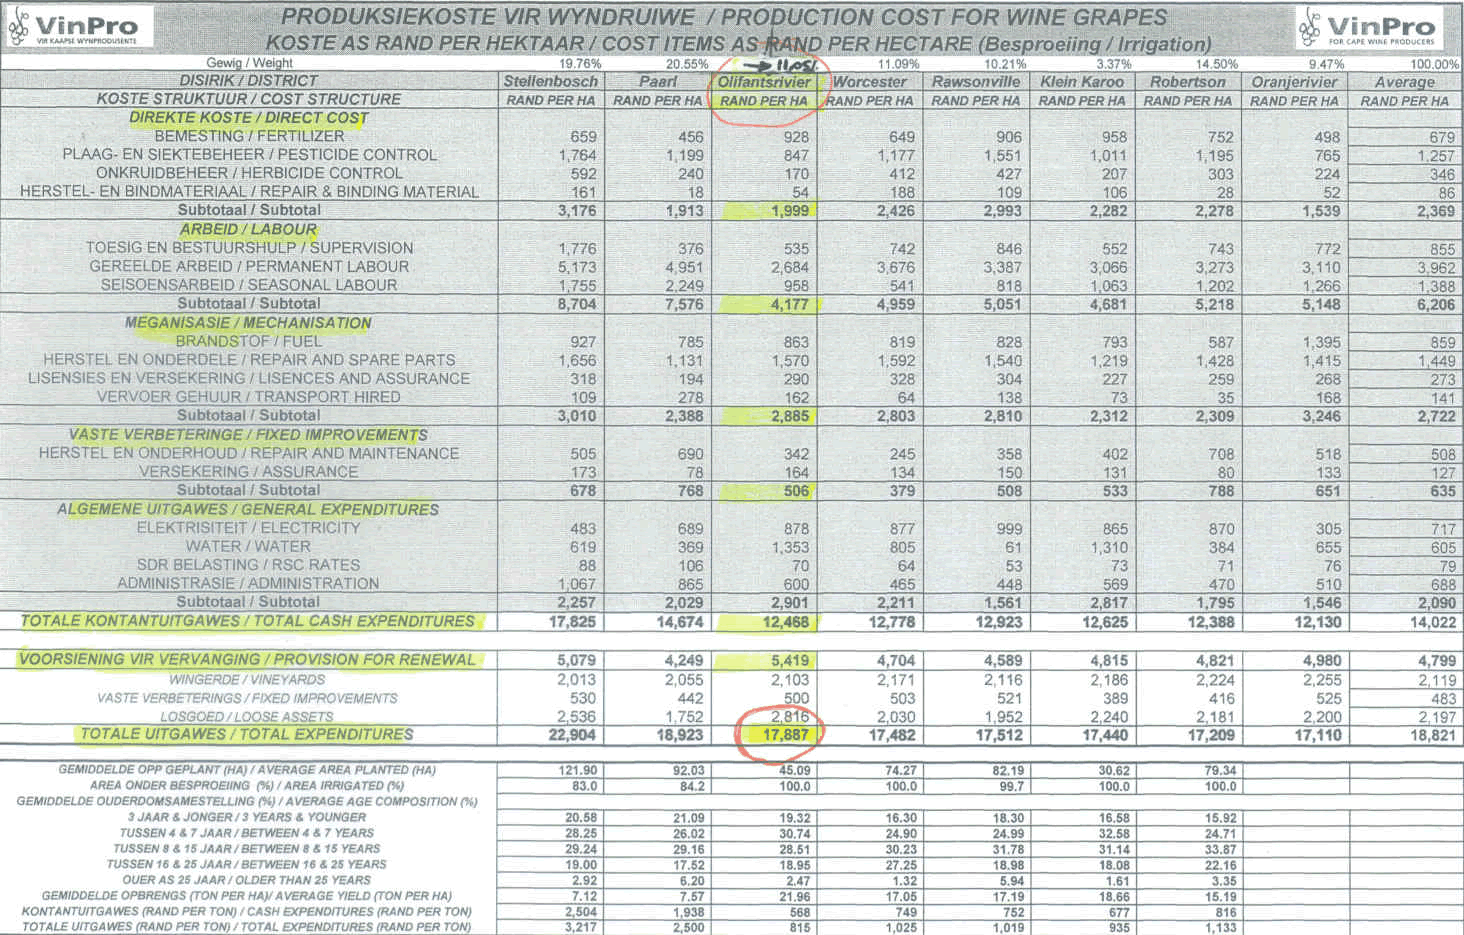The width and height of the screenshot is (1464, 935).
Task: Click the Meganisasie / Mechanisation section heading
Action: click(248, 323)
